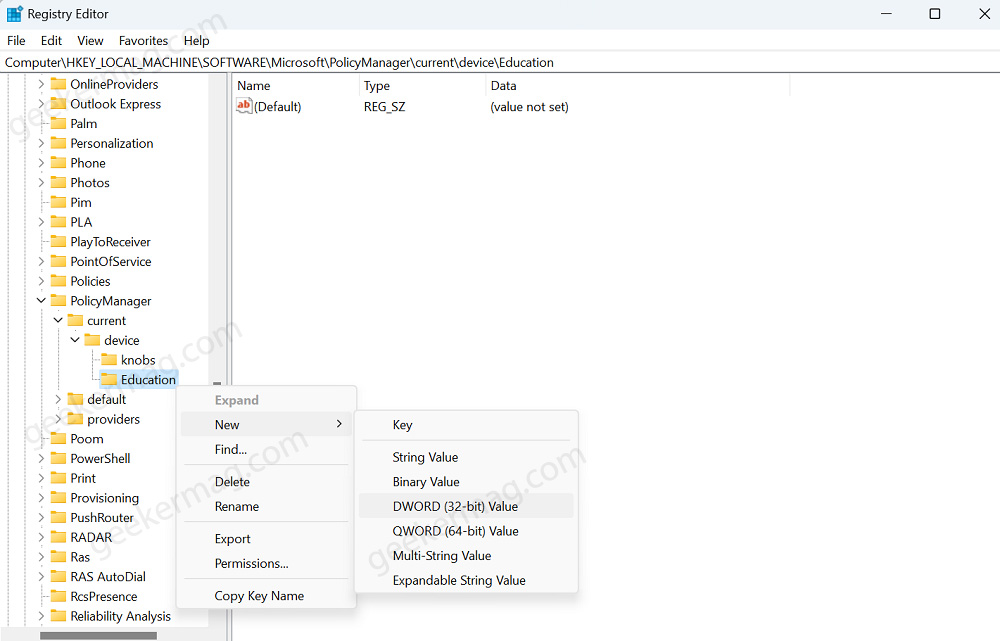Create a new Binary Value

pyautogui.click(x=466, y=482)
